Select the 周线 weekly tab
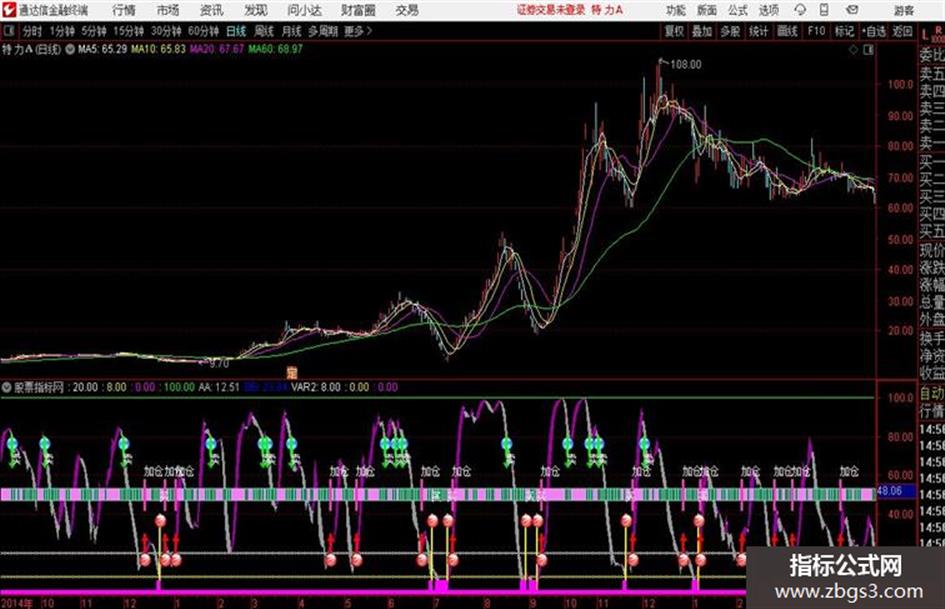The width and height of the screenshot is (945, 609). [x=264, y=31]
